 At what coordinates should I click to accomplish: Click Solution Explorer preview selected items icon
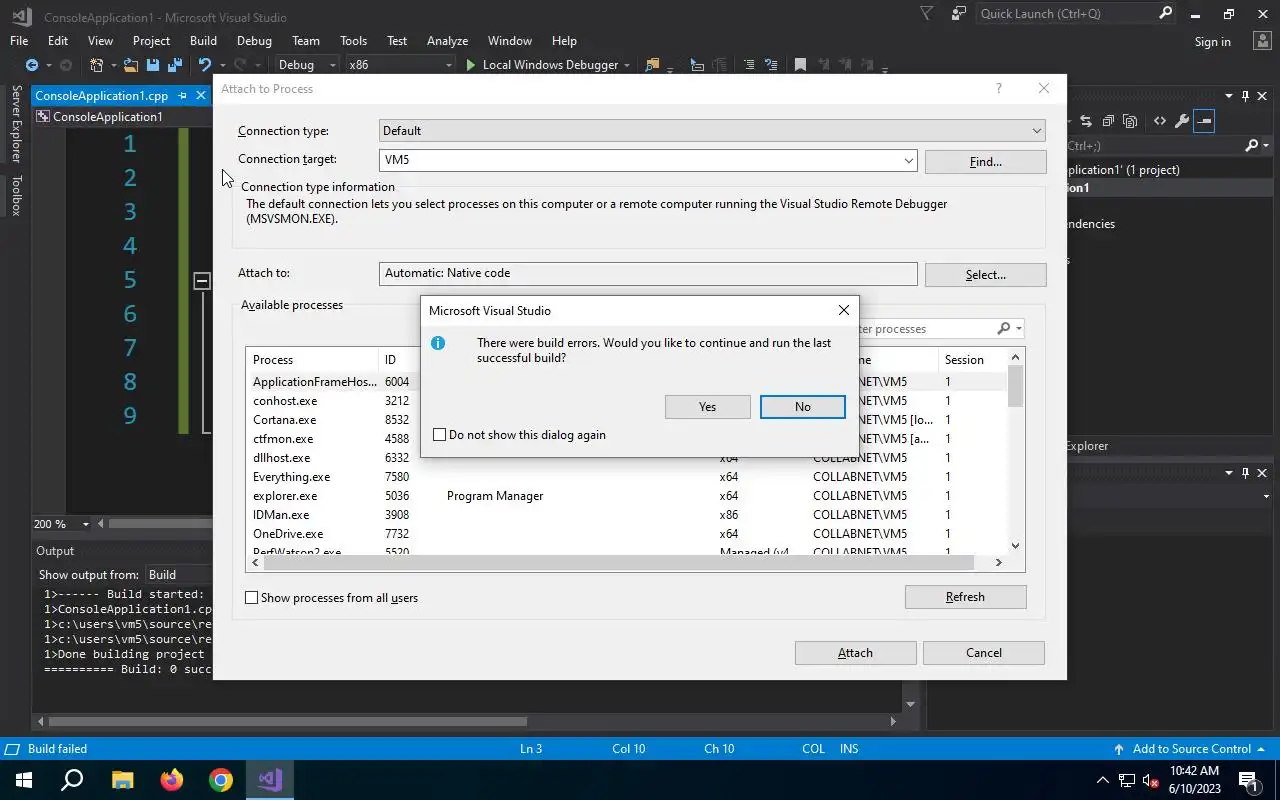(x=1204, y=121)
